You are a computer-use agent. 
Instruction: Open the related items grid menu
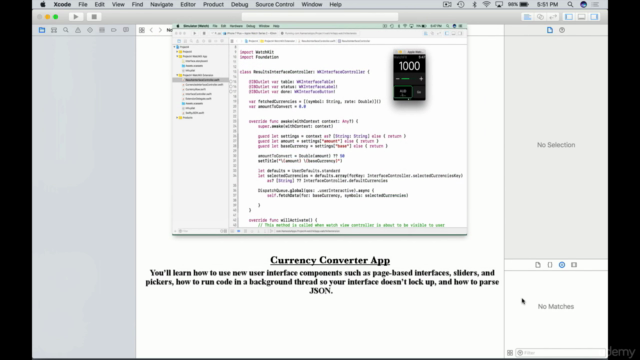click(x=142, y=30)
